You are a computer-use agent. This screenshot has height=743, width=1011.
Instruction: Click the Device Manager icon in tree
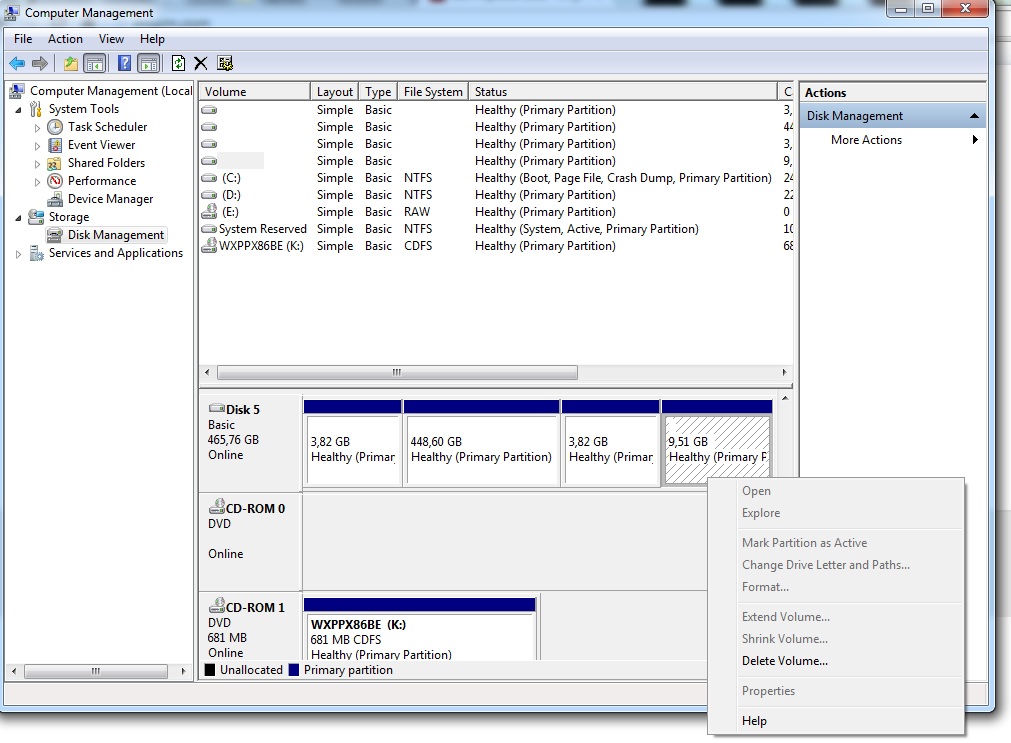[55, 199]
